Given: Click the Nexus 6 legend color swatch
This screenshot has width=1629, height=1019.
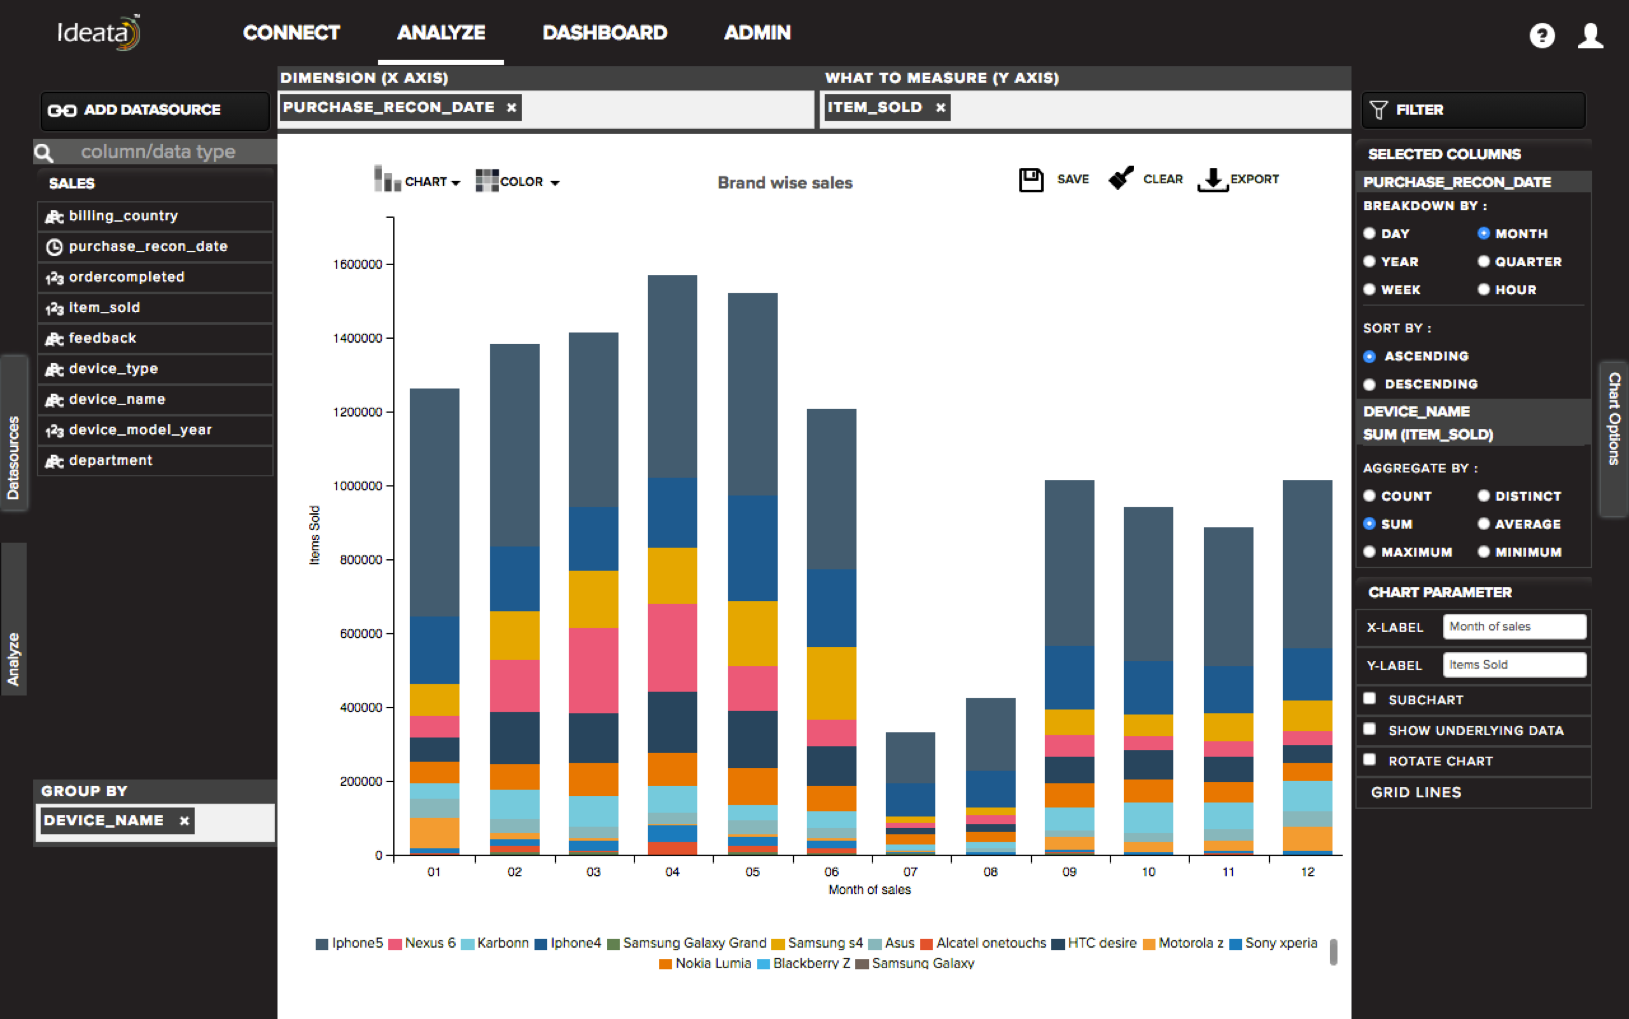Looking at the screenshot, I should tap(395, 944).
